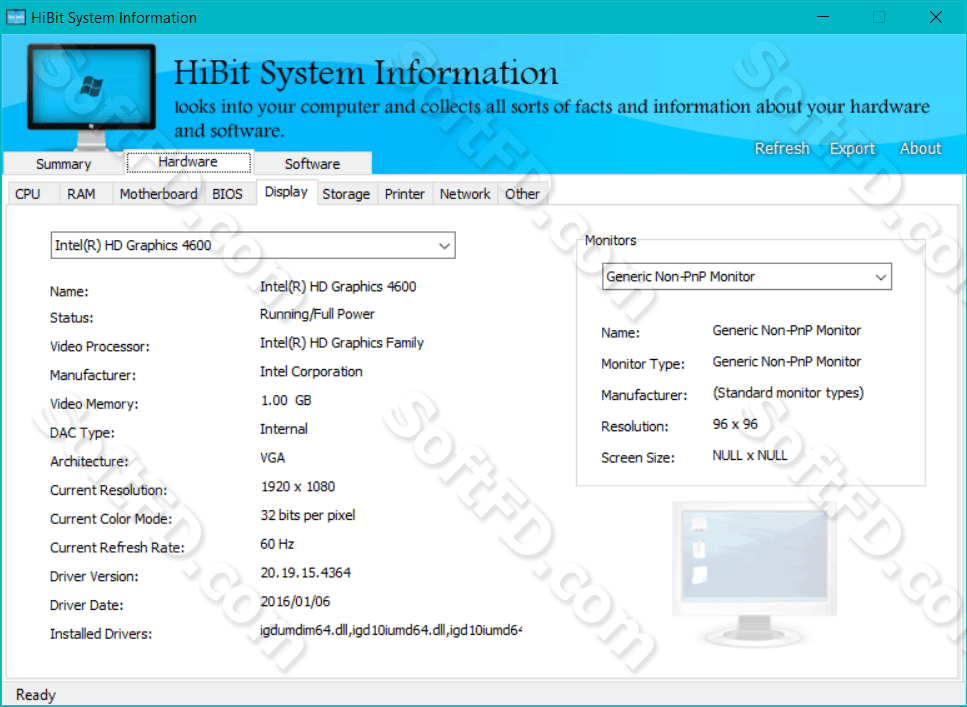This screenshot has height=707, width=967.
Task: Click the '96 x 96' monitor resolution value
Action: coord(735,424)
